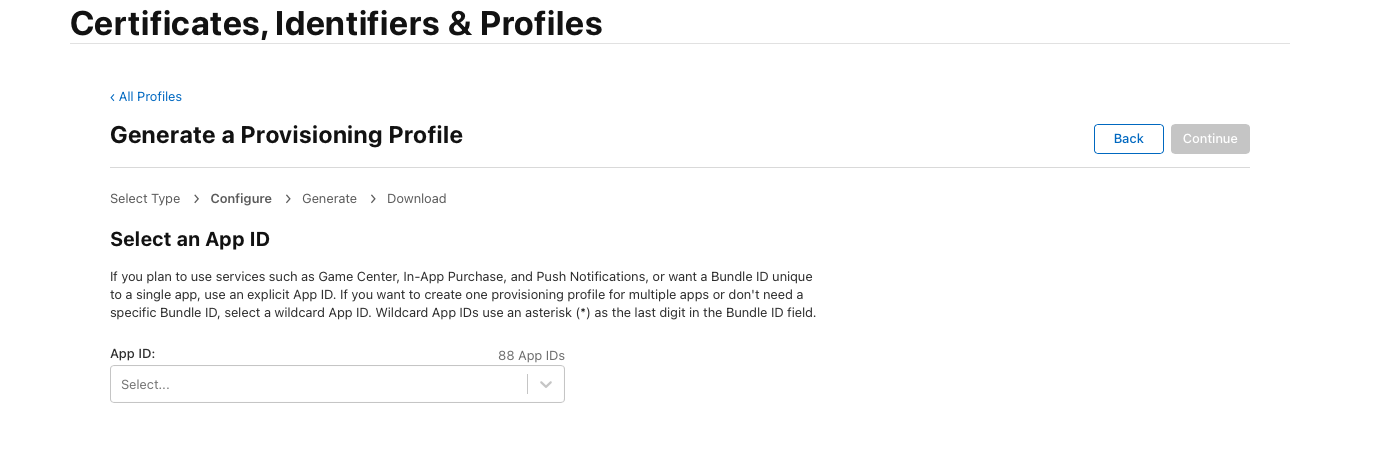This screenshot has height=455, width=1388.
Task: Expand the App ID dropdown arrow
Action: tap(546, 385)
